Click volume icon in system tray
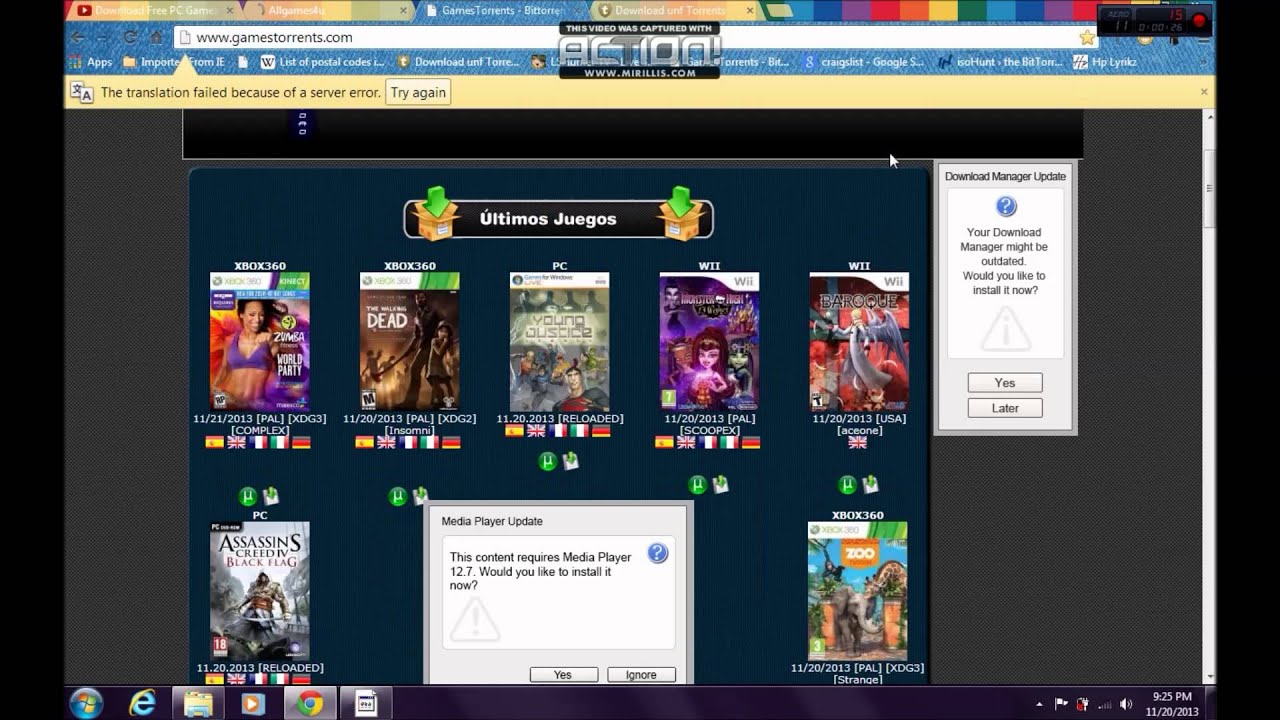Image resolution: width=1280 pixels, height=720 pixels. coord(1127,704)
